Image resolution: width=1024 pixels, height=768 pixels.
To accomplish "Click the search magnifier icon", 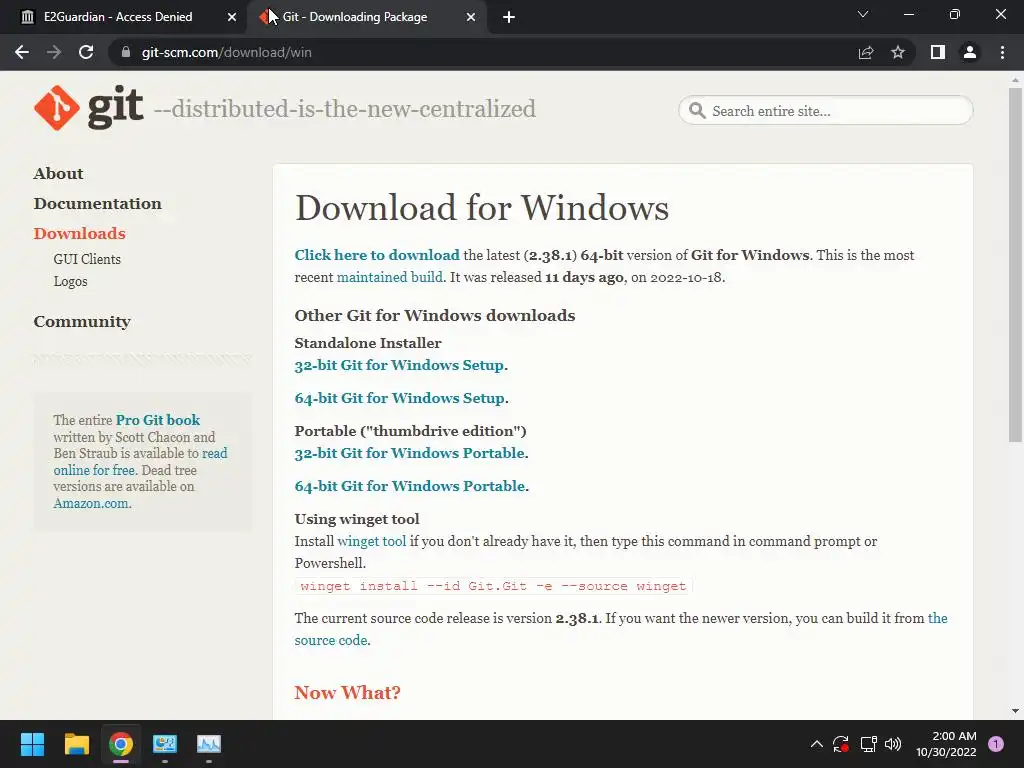I will point(697,110).
